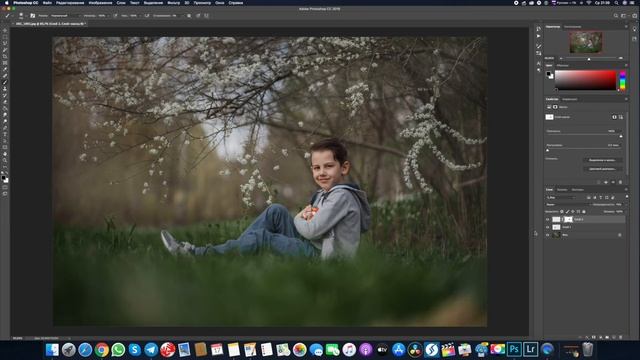
Task: Select the Rectangular Marquee tool
Action: (x=5, y=37)
